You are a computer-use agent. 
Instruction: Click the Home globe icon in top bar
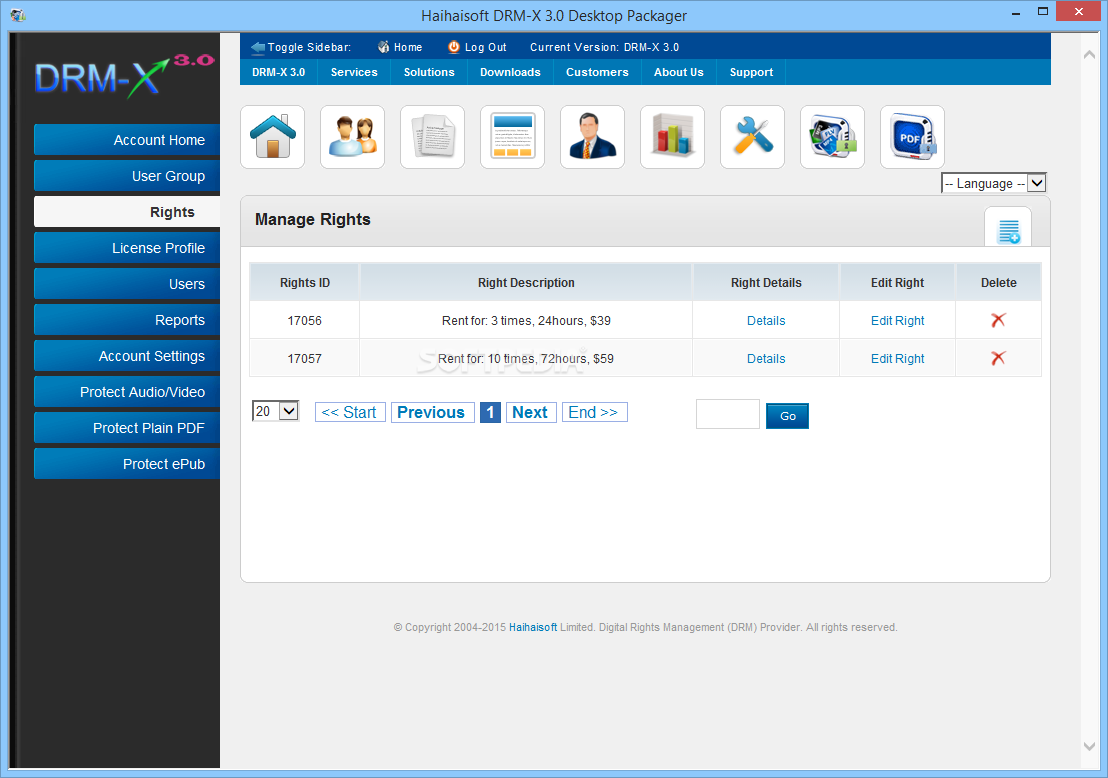383,47
